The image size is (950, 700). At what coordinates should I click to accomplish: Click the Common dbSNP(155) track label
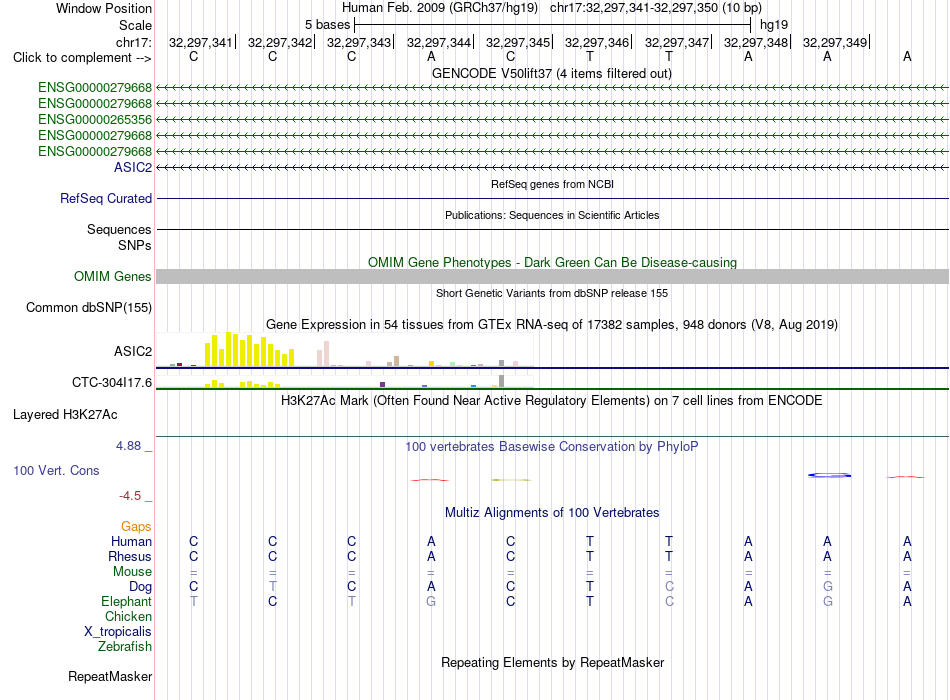pos(89,307)
